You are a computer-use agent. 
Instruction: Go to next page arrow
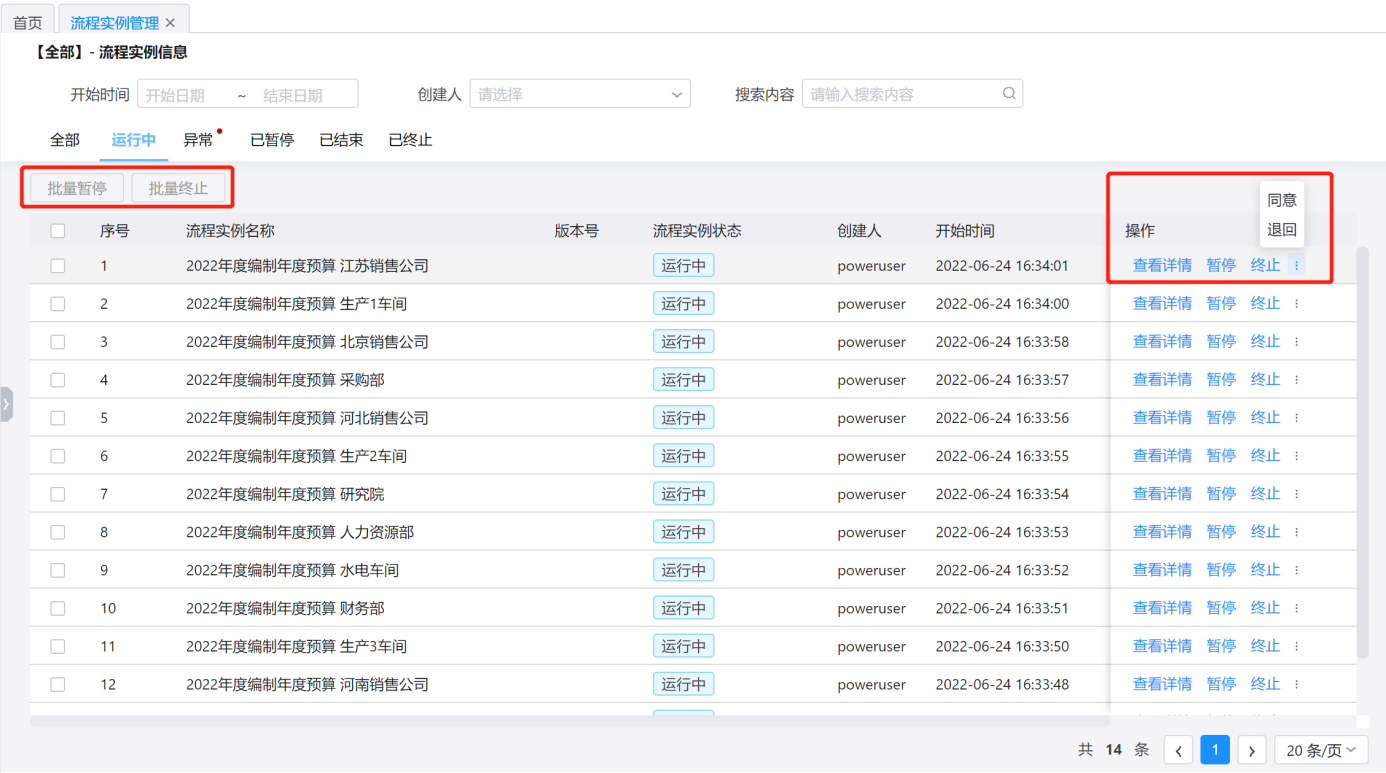coord(1251,750)
